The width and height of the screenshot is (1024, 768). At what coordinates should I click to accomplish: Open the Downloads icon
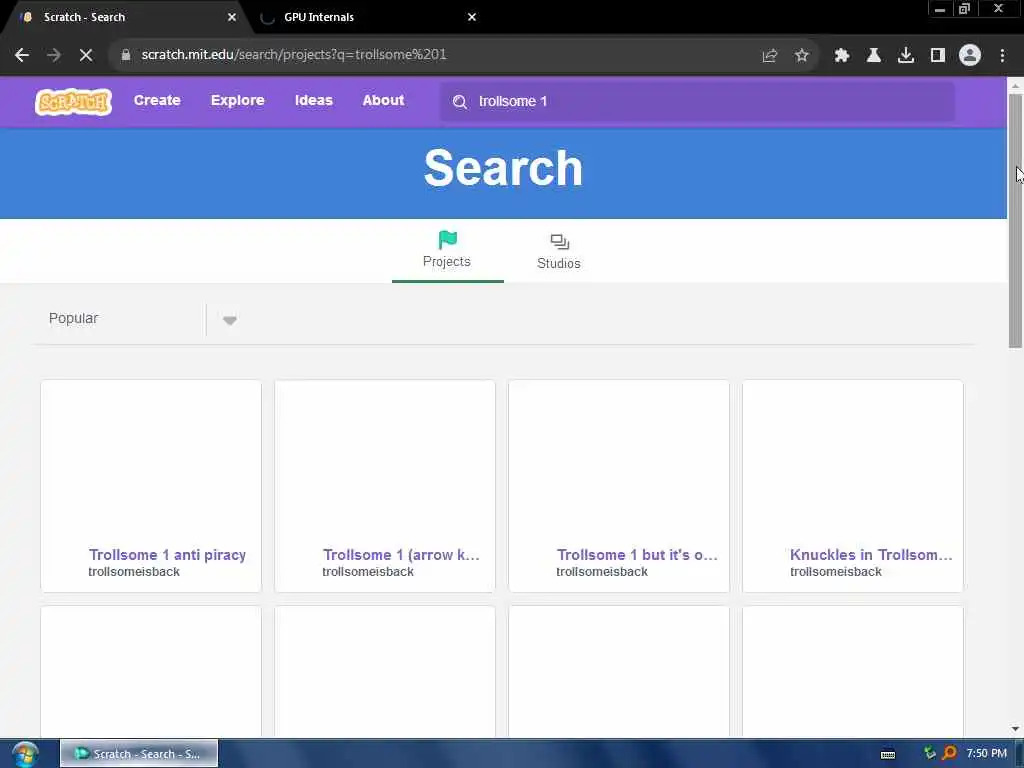point(906,56)
